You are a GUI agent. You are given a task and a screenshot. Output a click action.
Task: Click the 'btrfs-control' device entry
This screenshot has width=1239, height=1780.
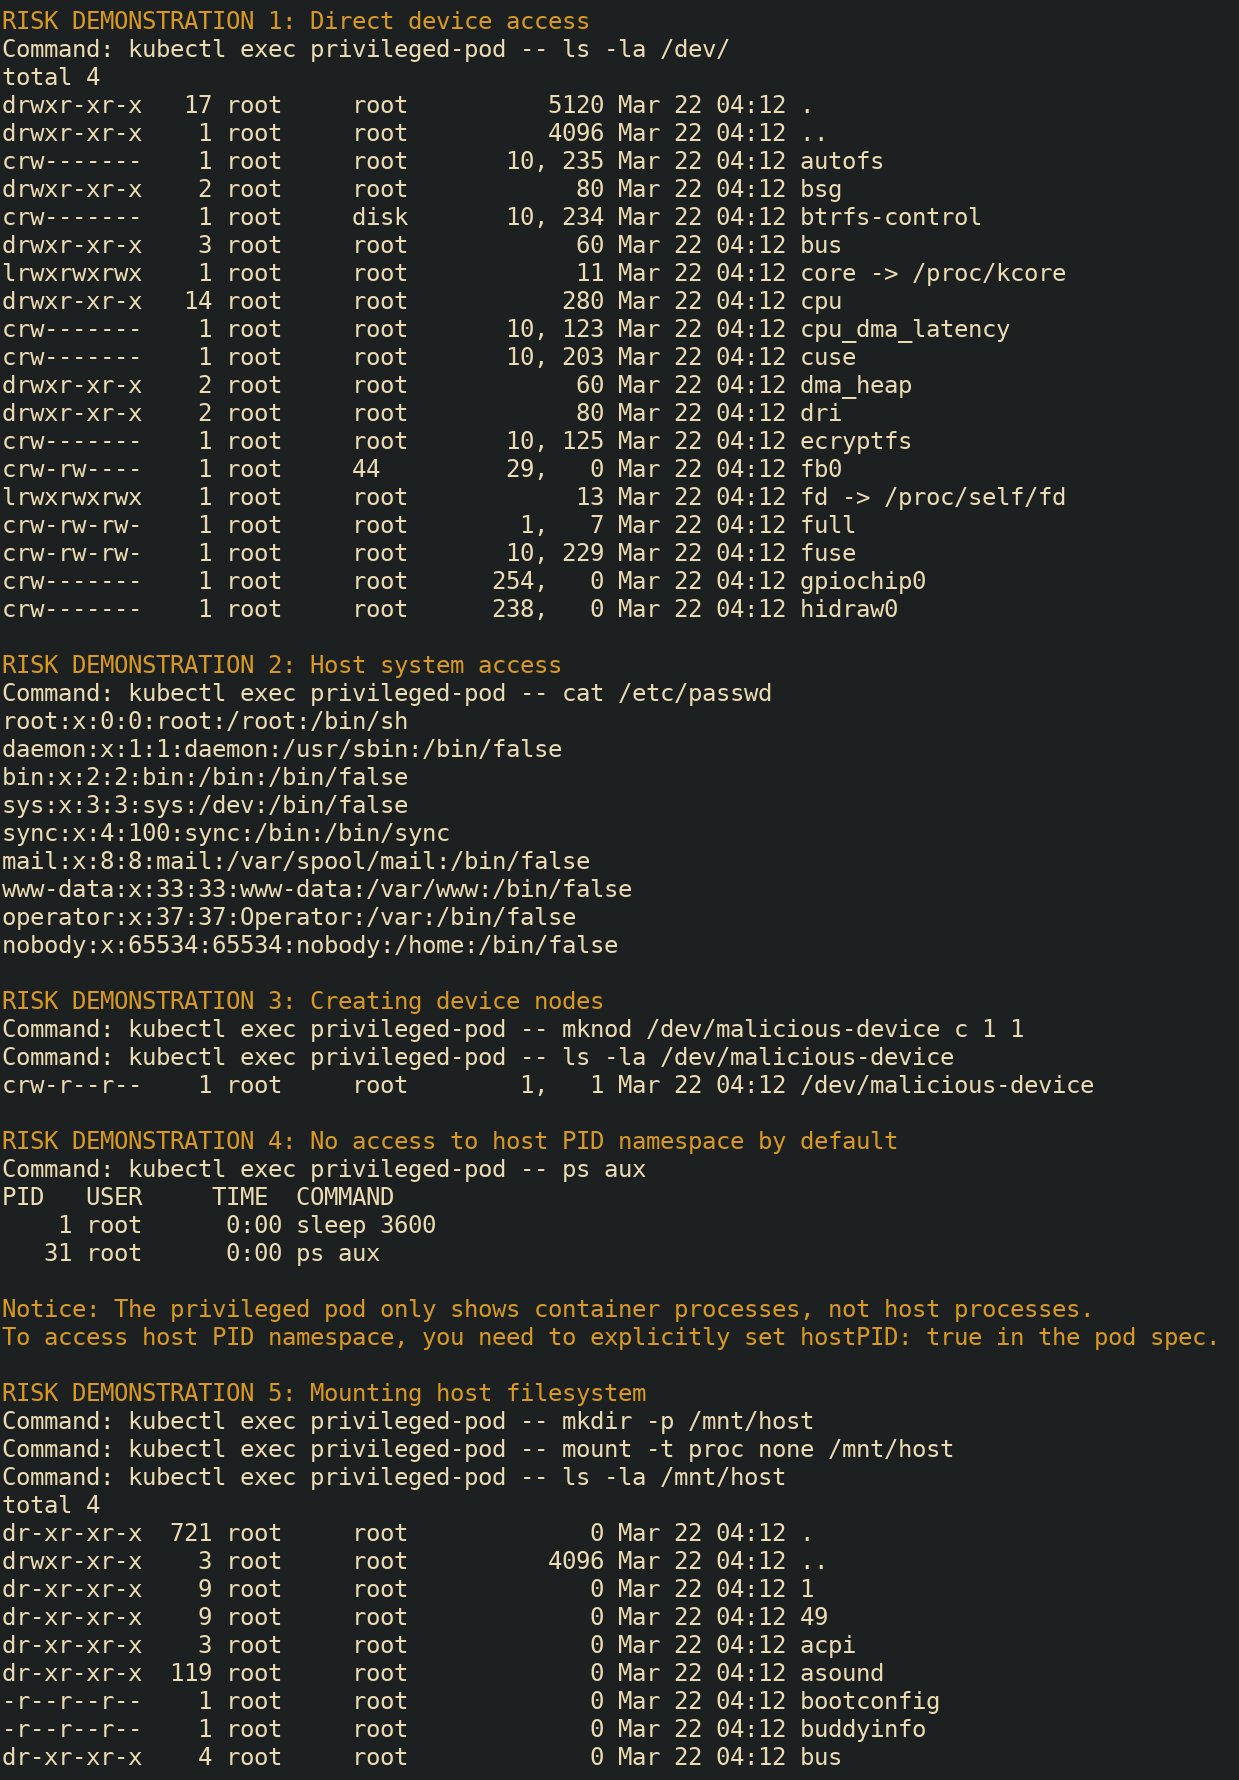coord(890,217)
